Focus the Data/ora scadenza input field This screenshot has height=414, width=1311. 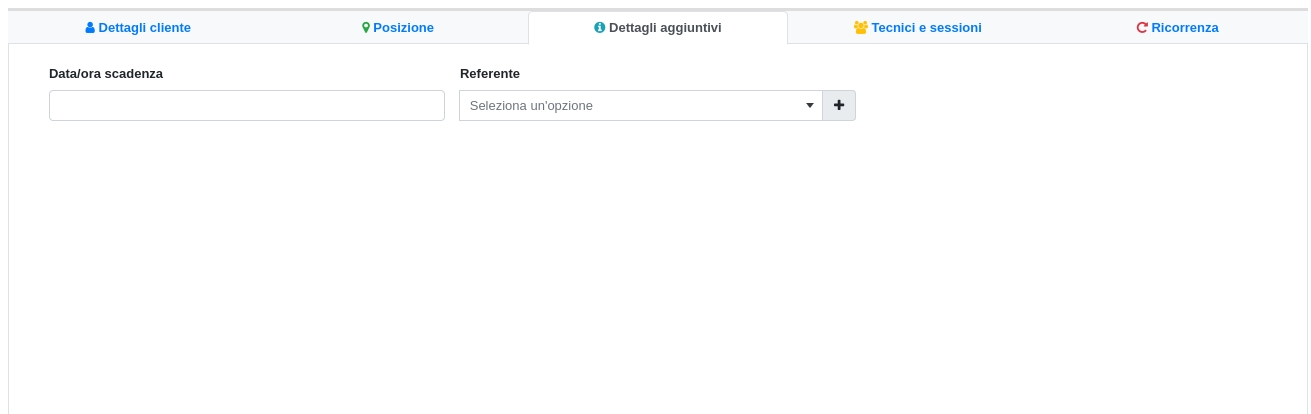(246, 106)
